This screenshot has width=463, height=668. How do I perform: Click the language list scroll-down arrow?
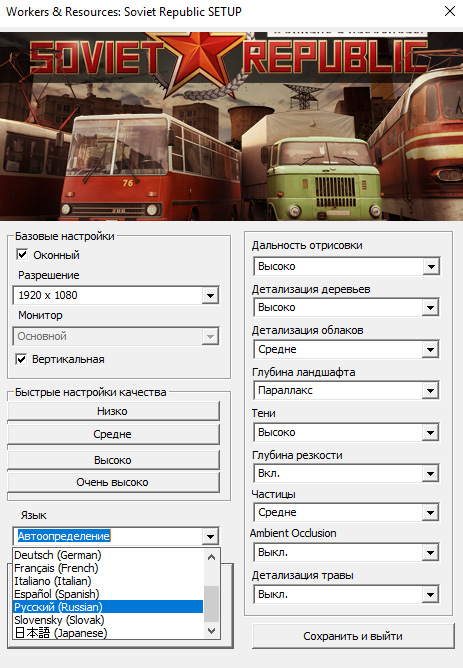(x=211, y=631)
